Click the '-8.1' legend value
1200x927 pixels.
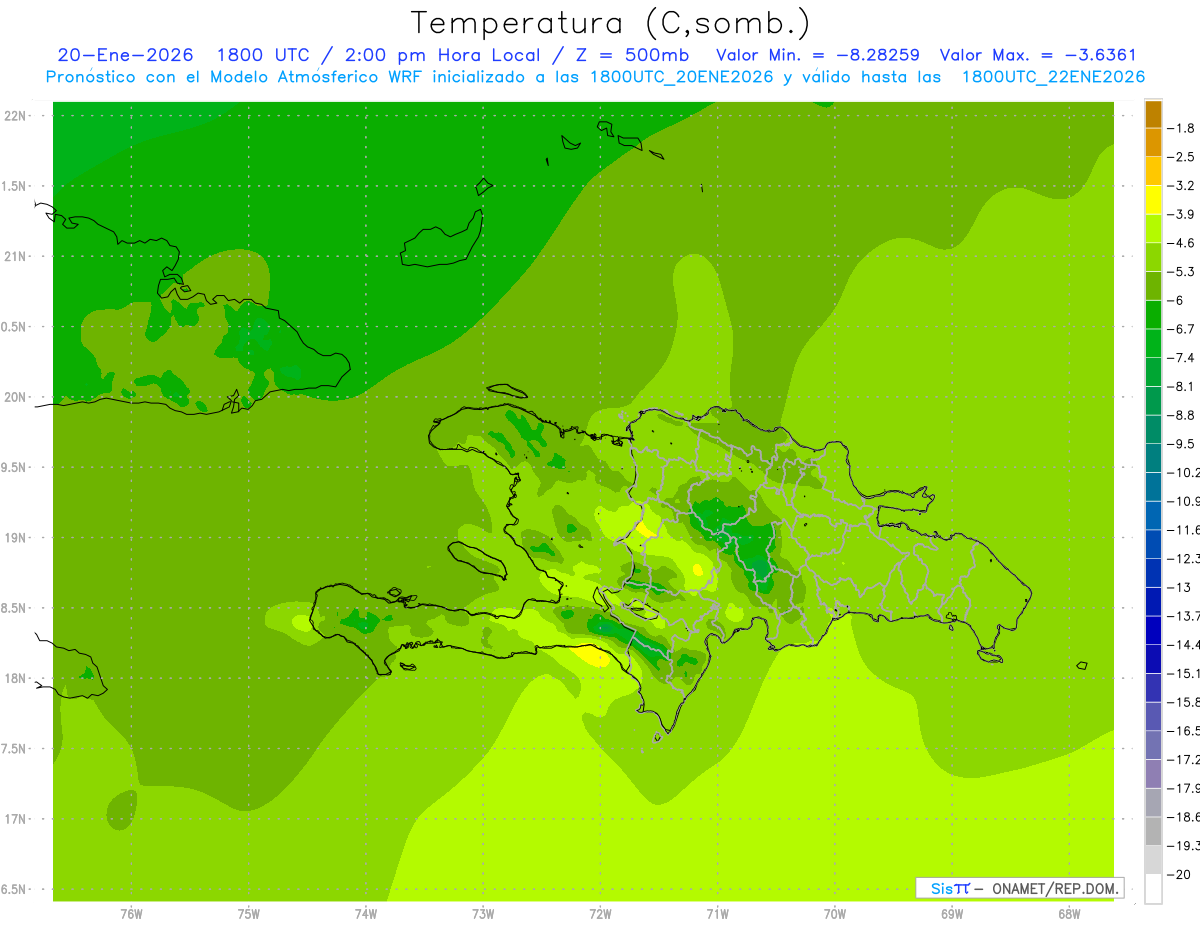[x=1181, y=386]
